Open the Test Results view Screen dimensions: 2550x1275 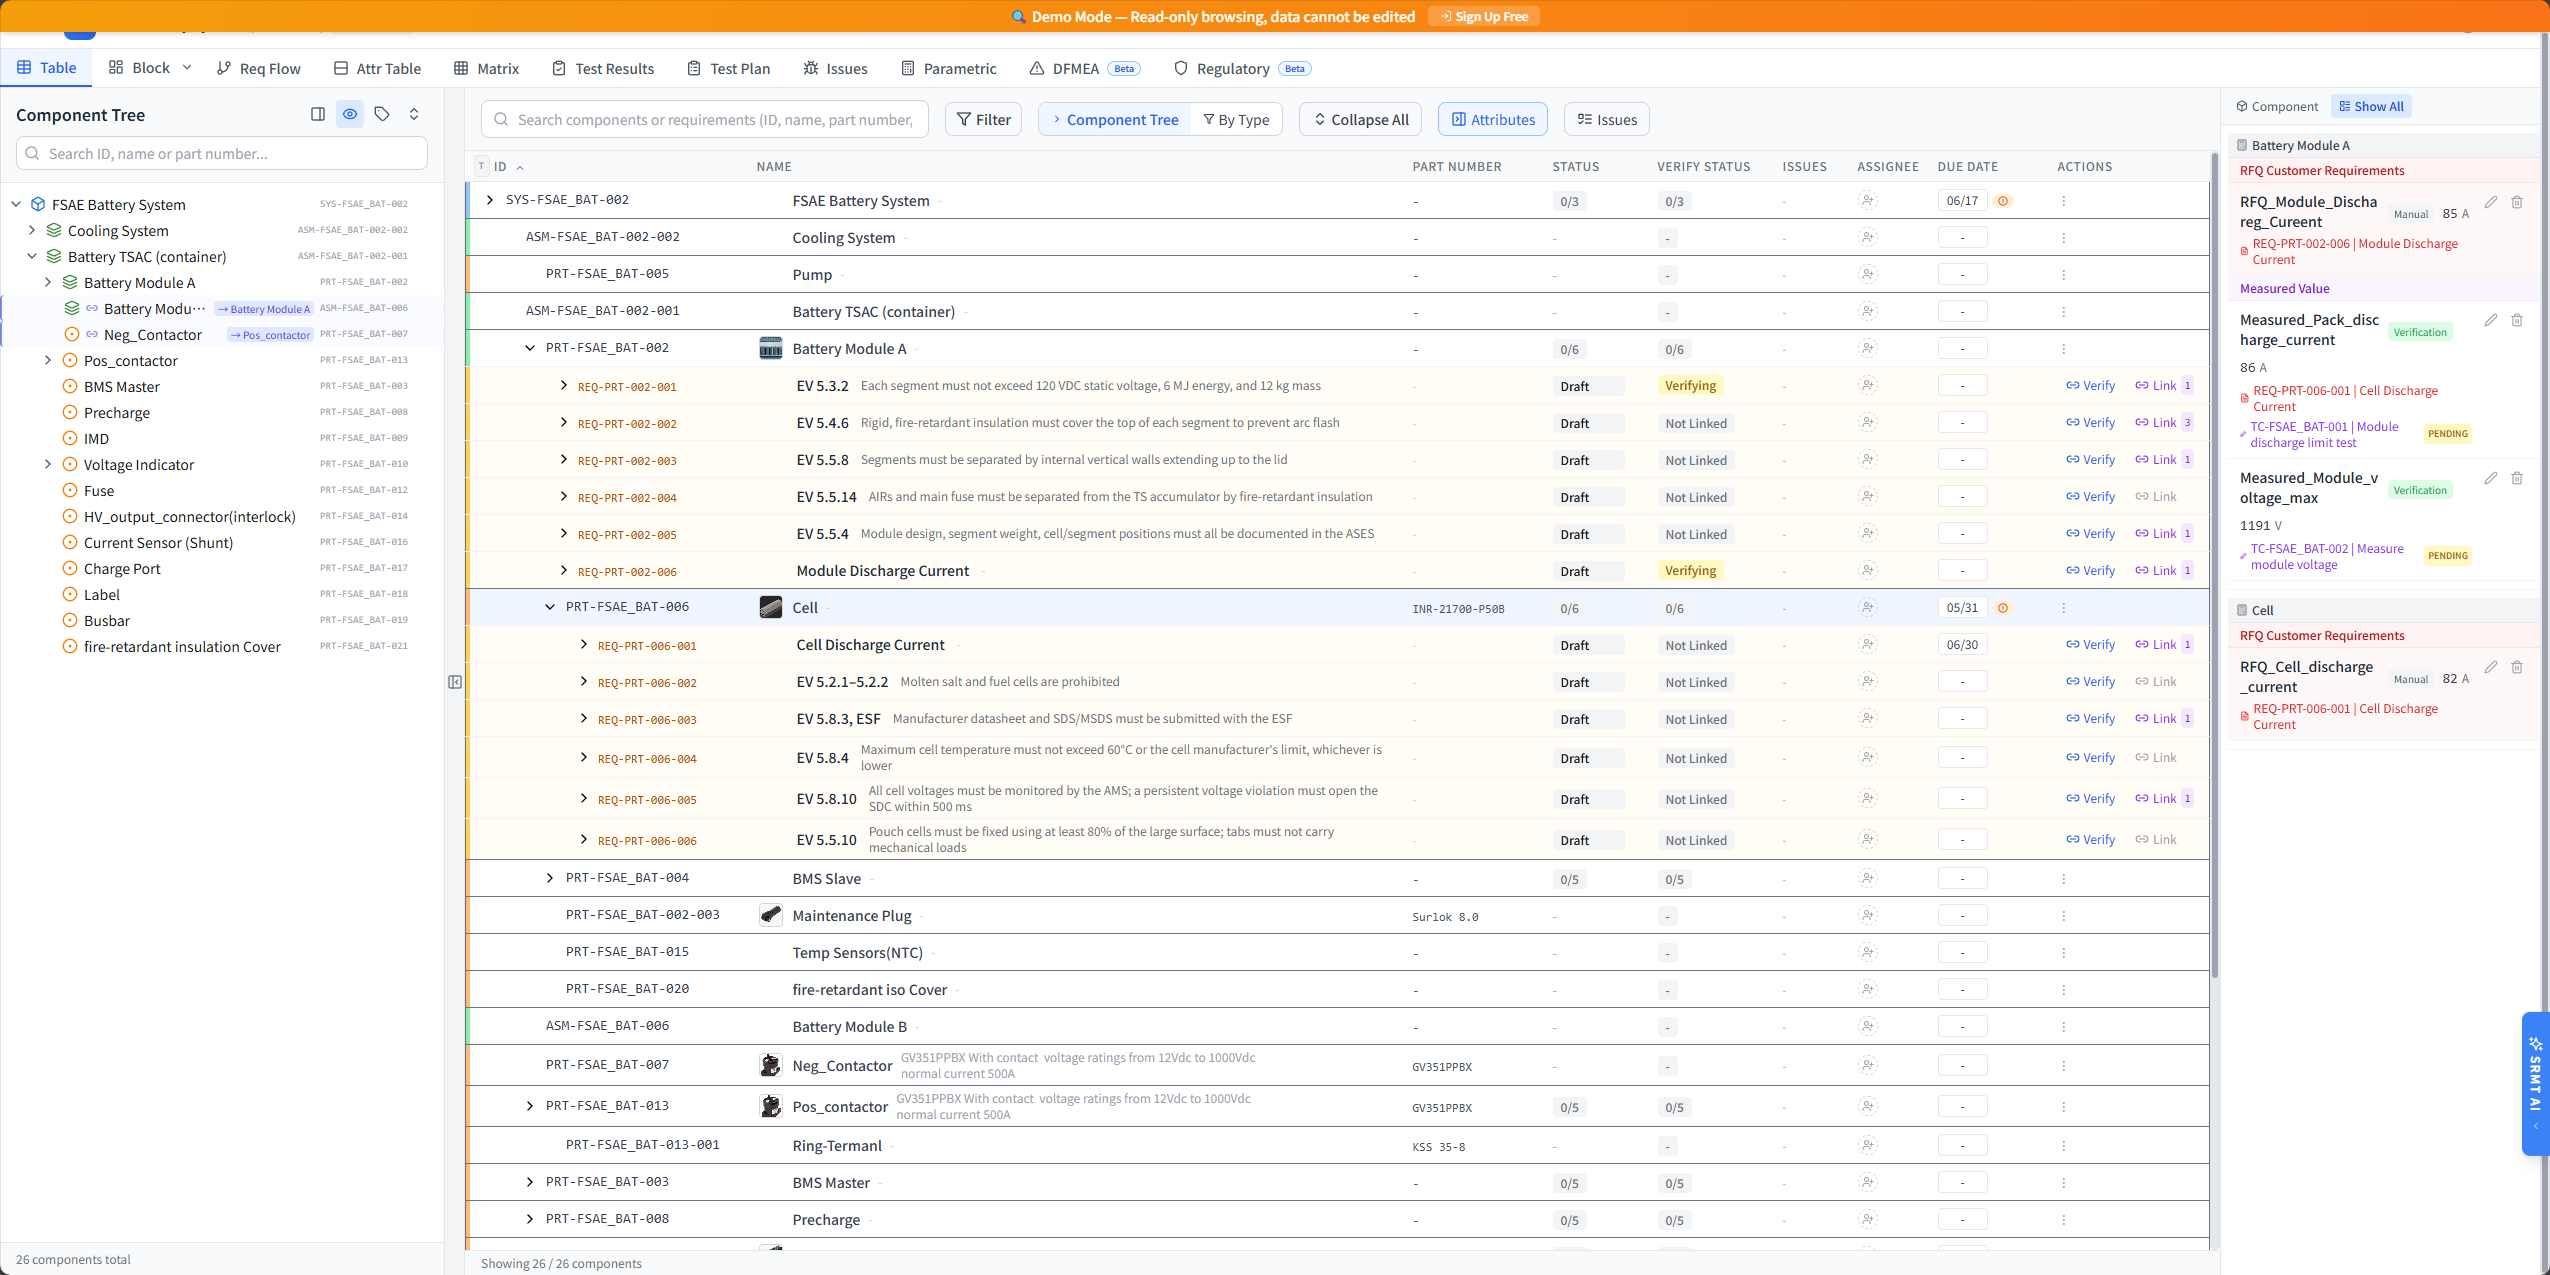pyautogui.click(x=601, y=68)
